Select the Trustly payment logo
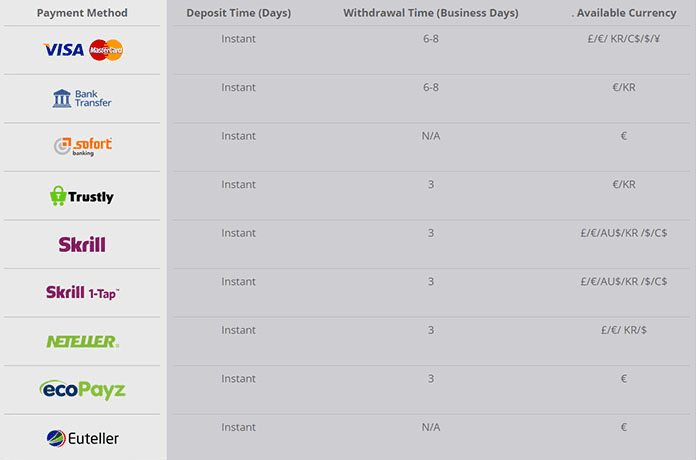 tap(82, 196)
